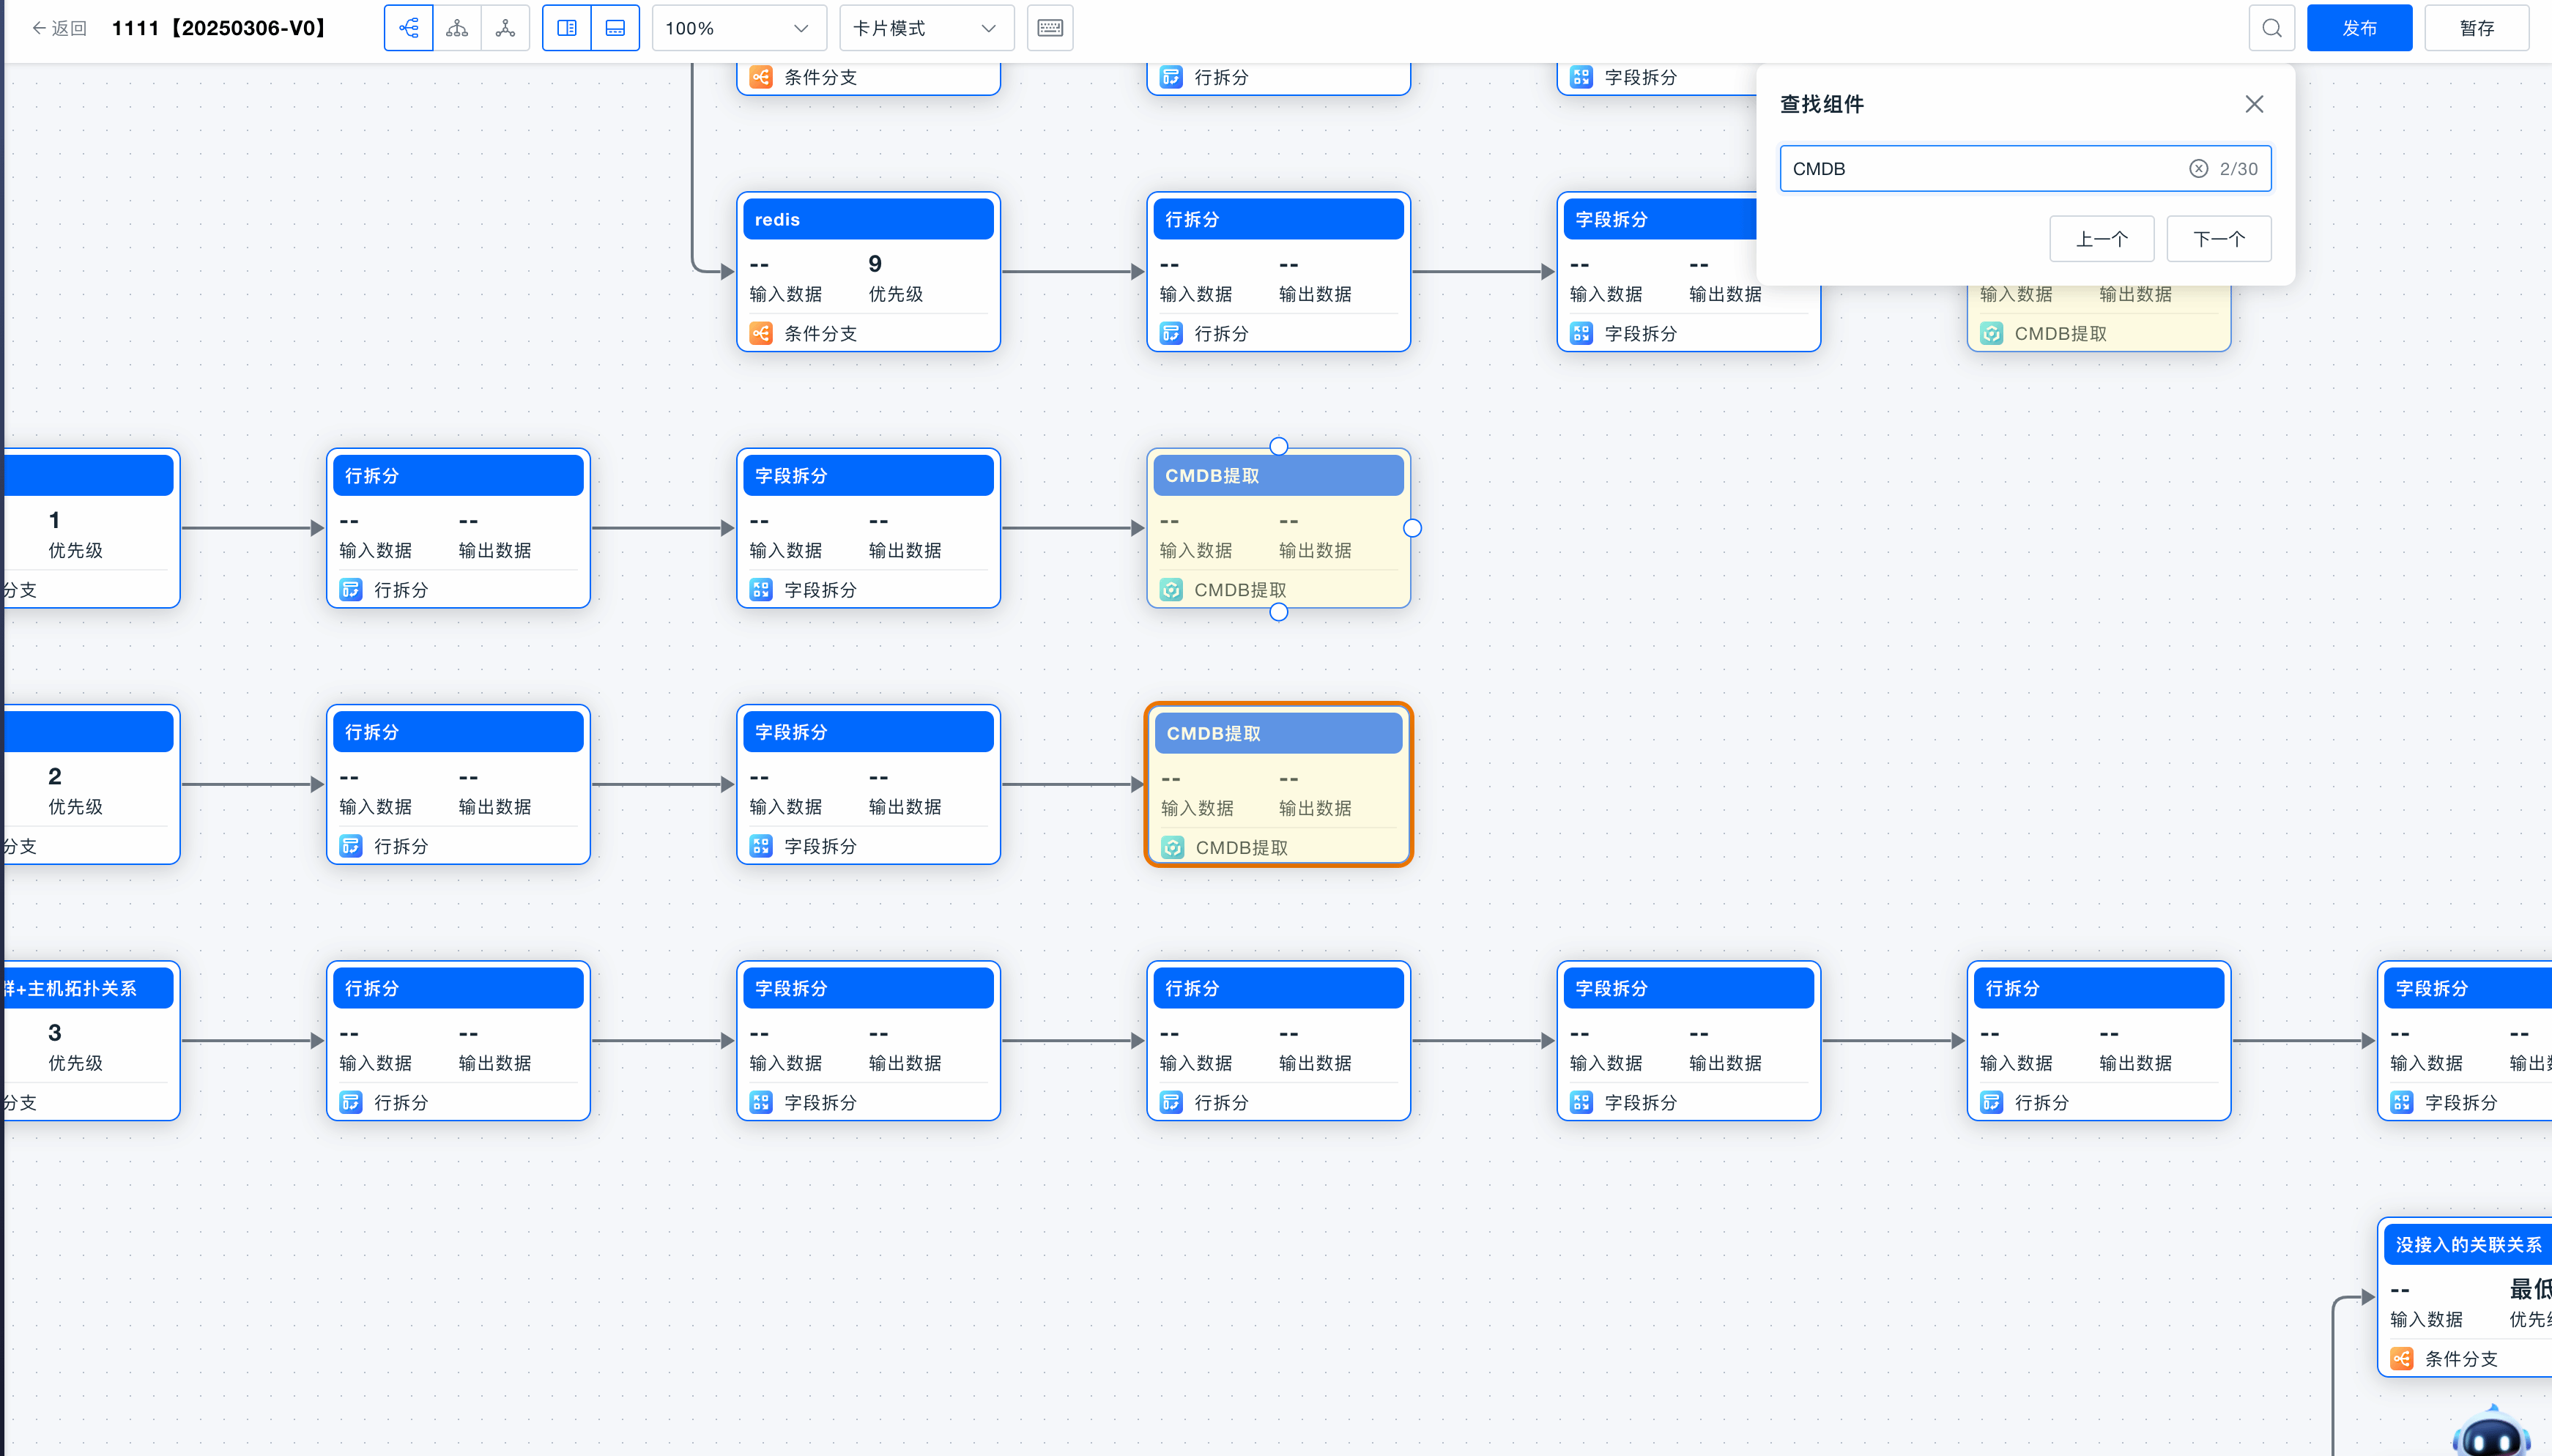The width and height of the screenshot is (2552, 1456).
Task: Expand the 卡片模式 display mode dropdown
Action: [925, 28]
